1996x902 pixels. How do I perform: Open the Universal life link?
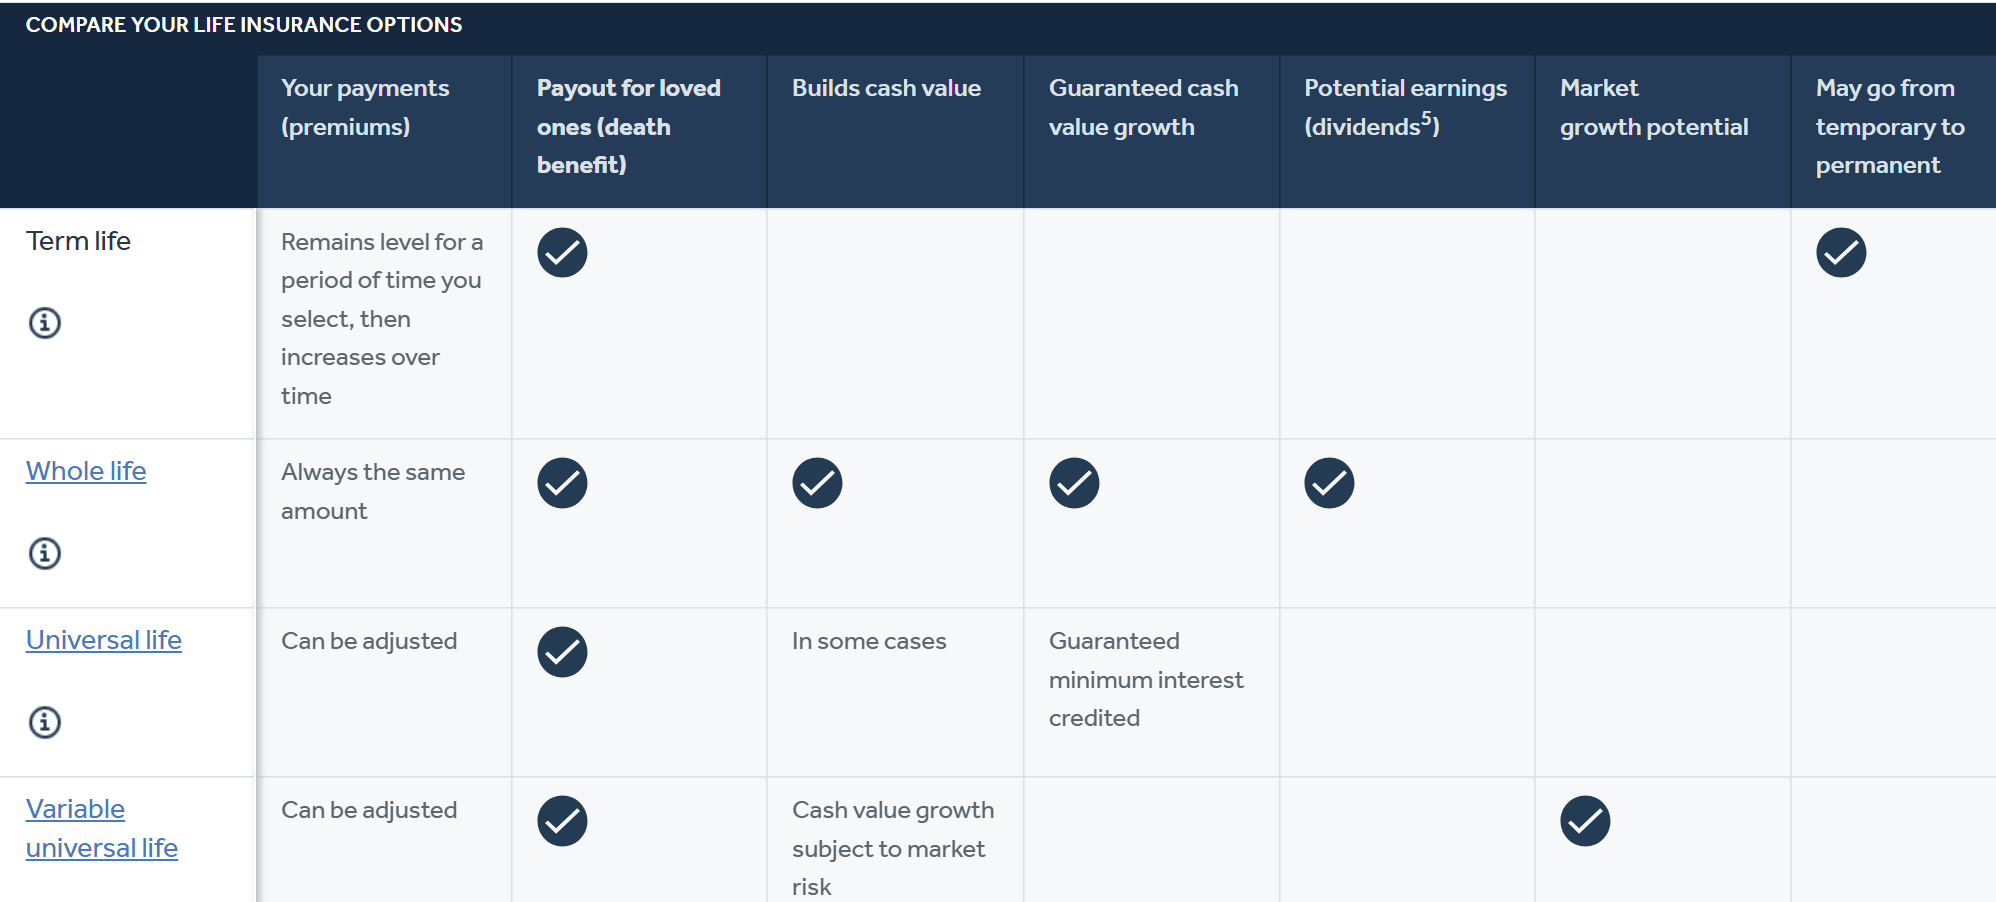[104, 640]
